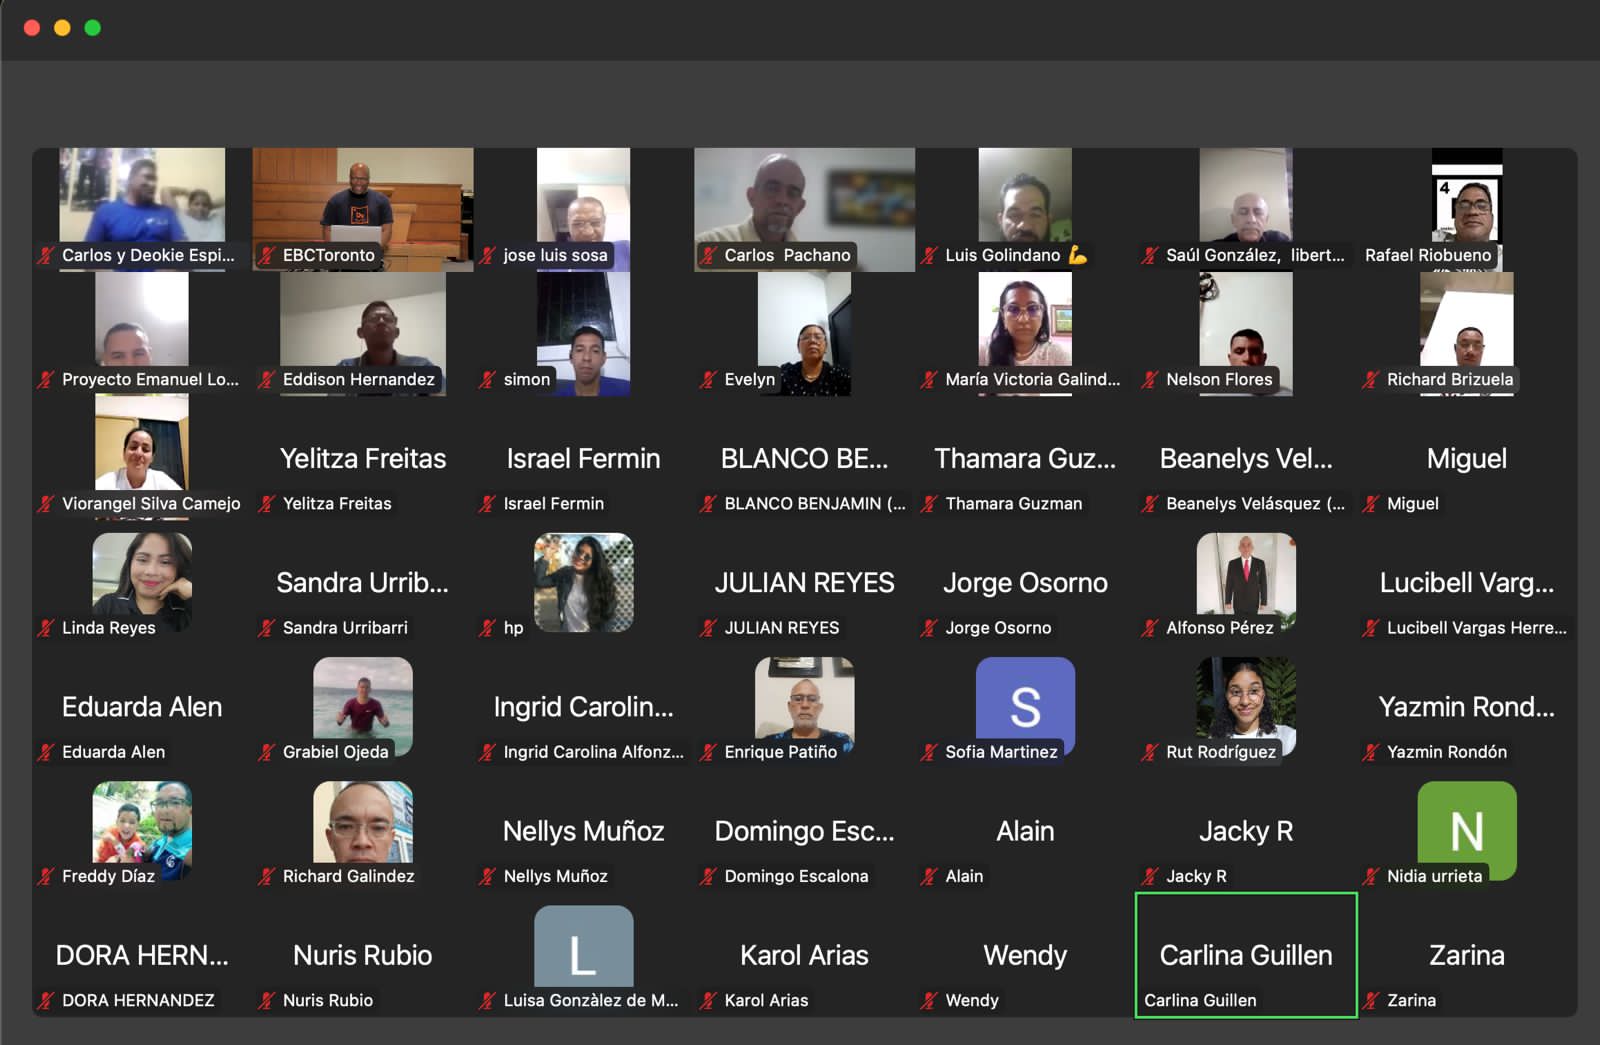This screenshot has height=1045, width=1600.
Task: Click the large JULIAN REYES name tile
Action: [804, 582]
